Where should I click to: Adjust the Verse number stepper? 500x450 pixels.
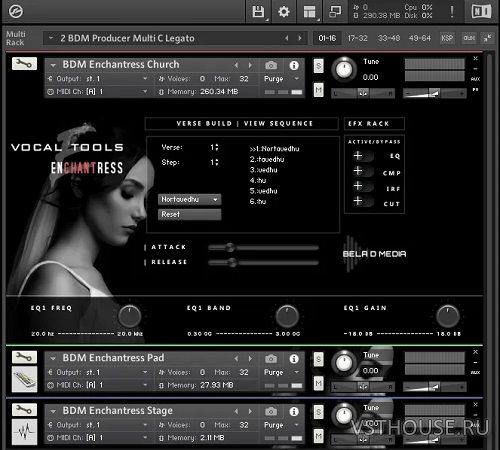(215, 147)
